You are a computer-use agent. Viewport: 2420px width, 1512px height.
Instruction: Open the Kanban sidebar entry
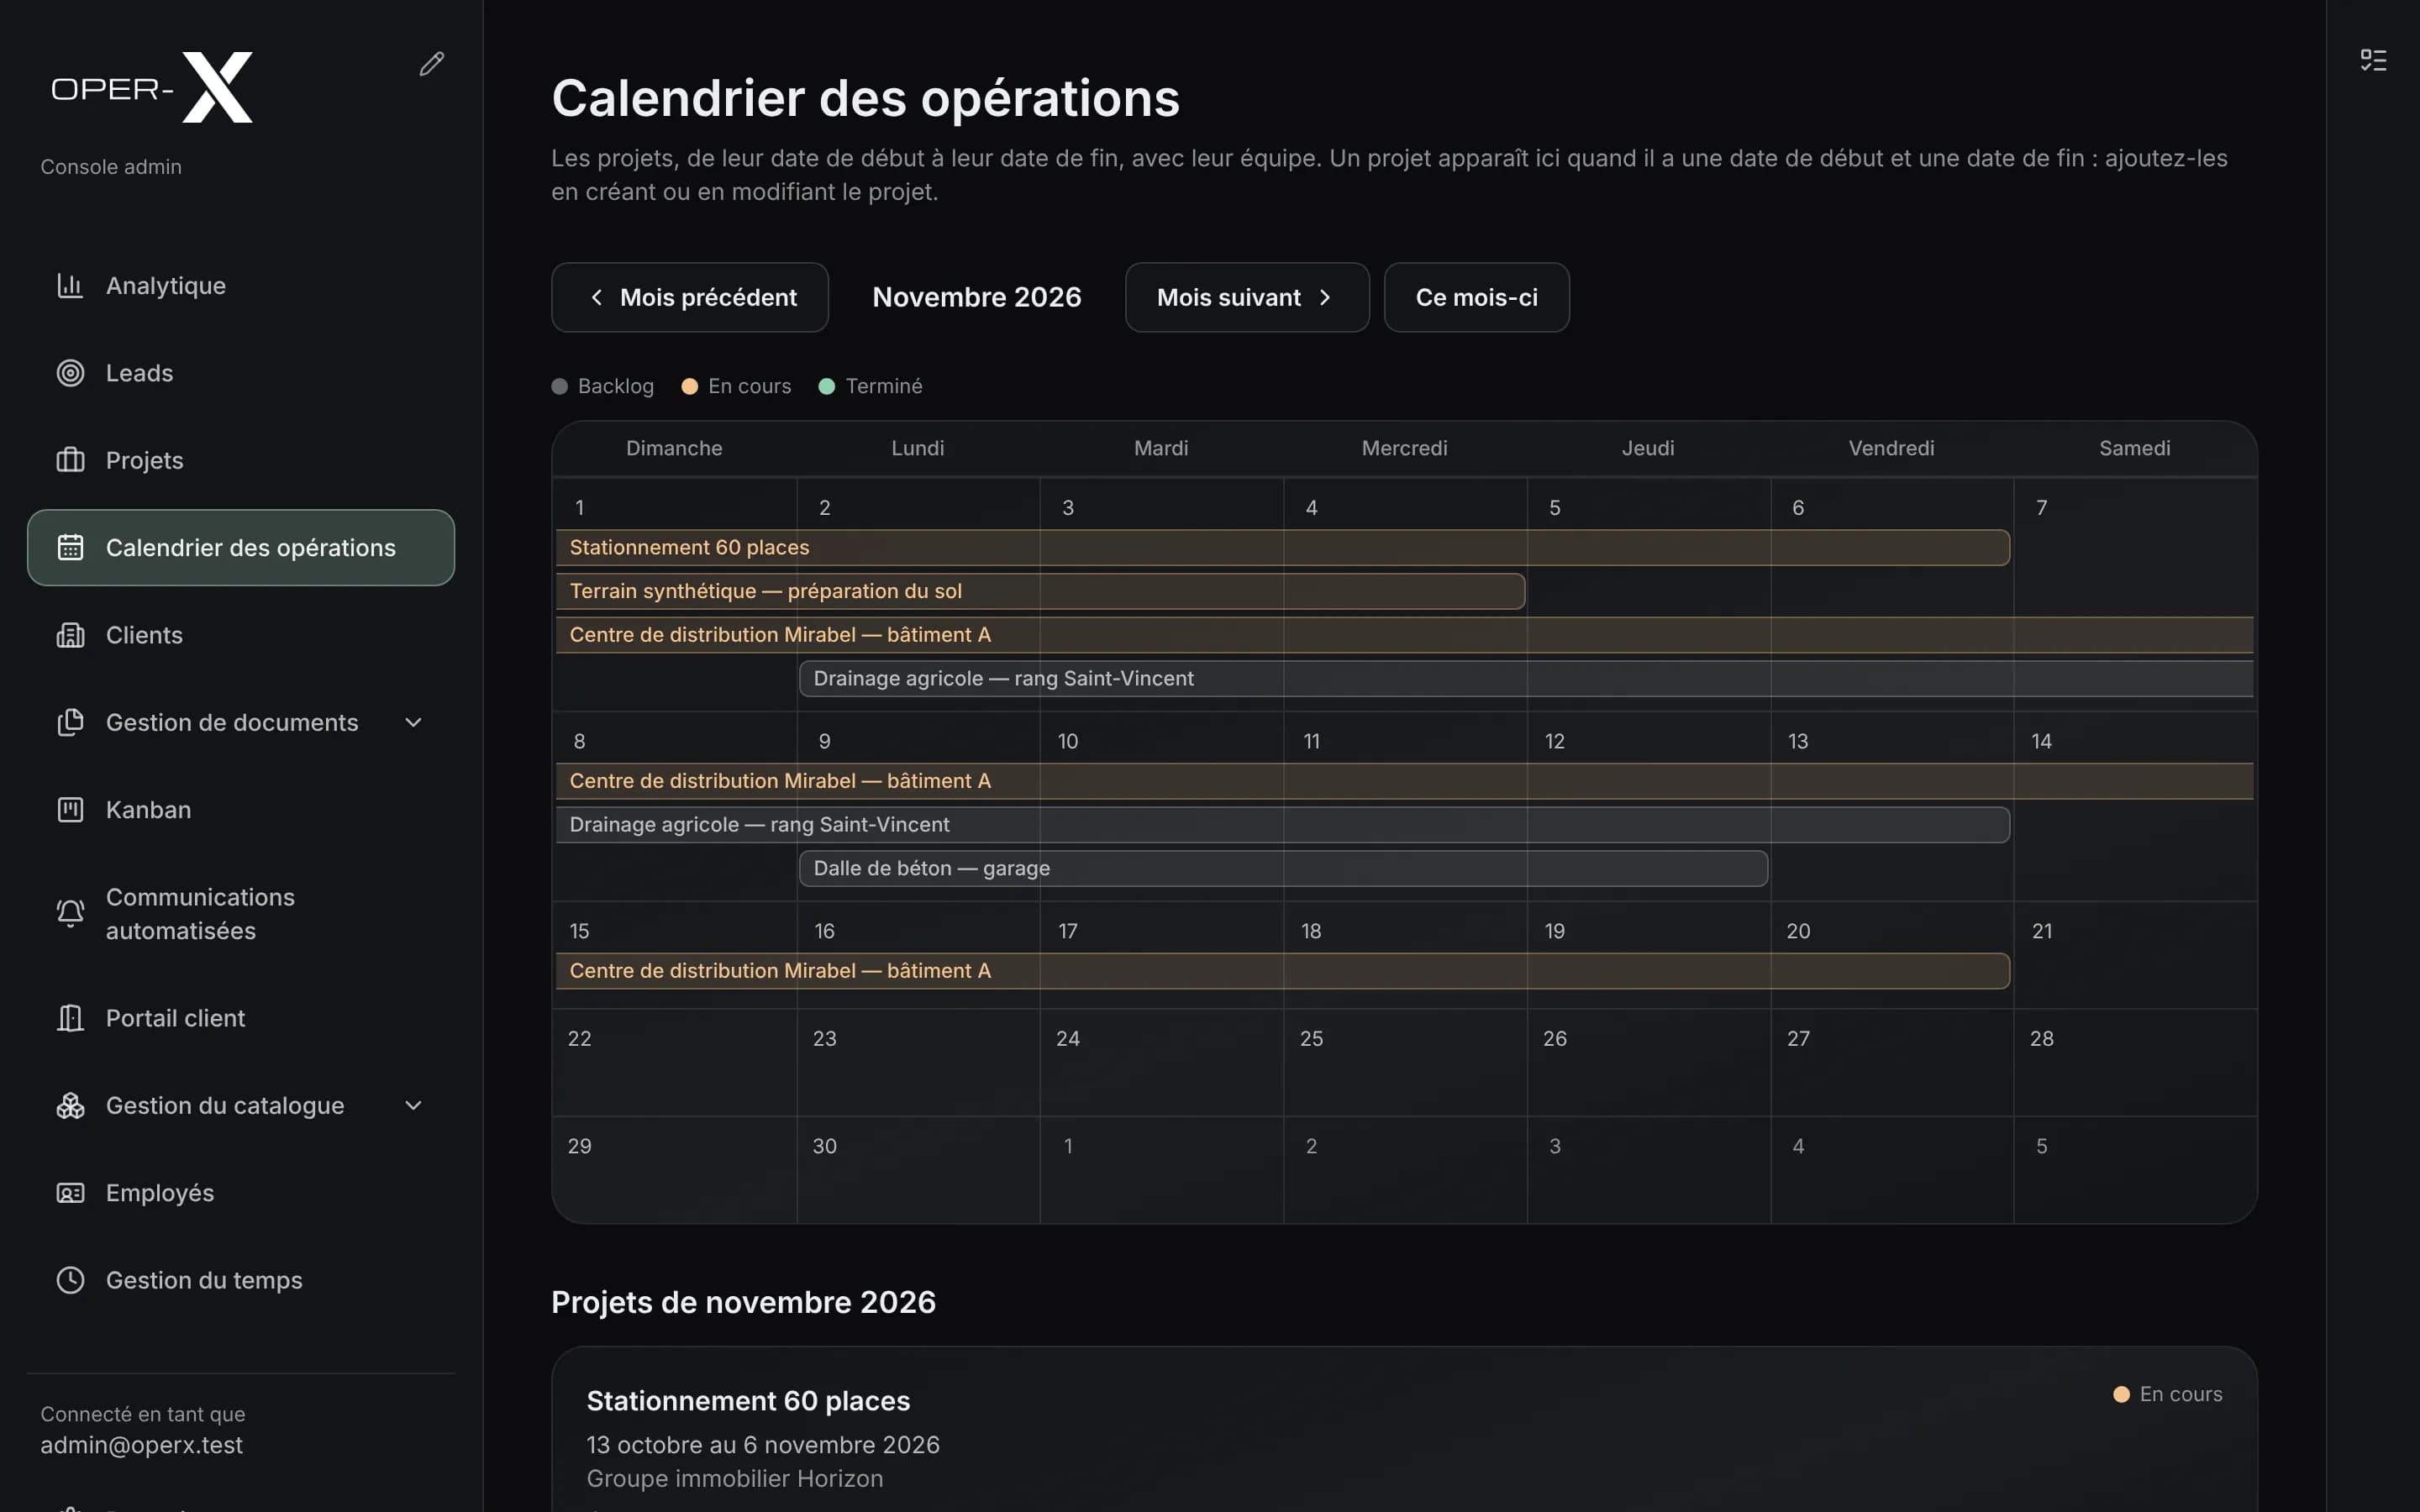coord(241,810)
